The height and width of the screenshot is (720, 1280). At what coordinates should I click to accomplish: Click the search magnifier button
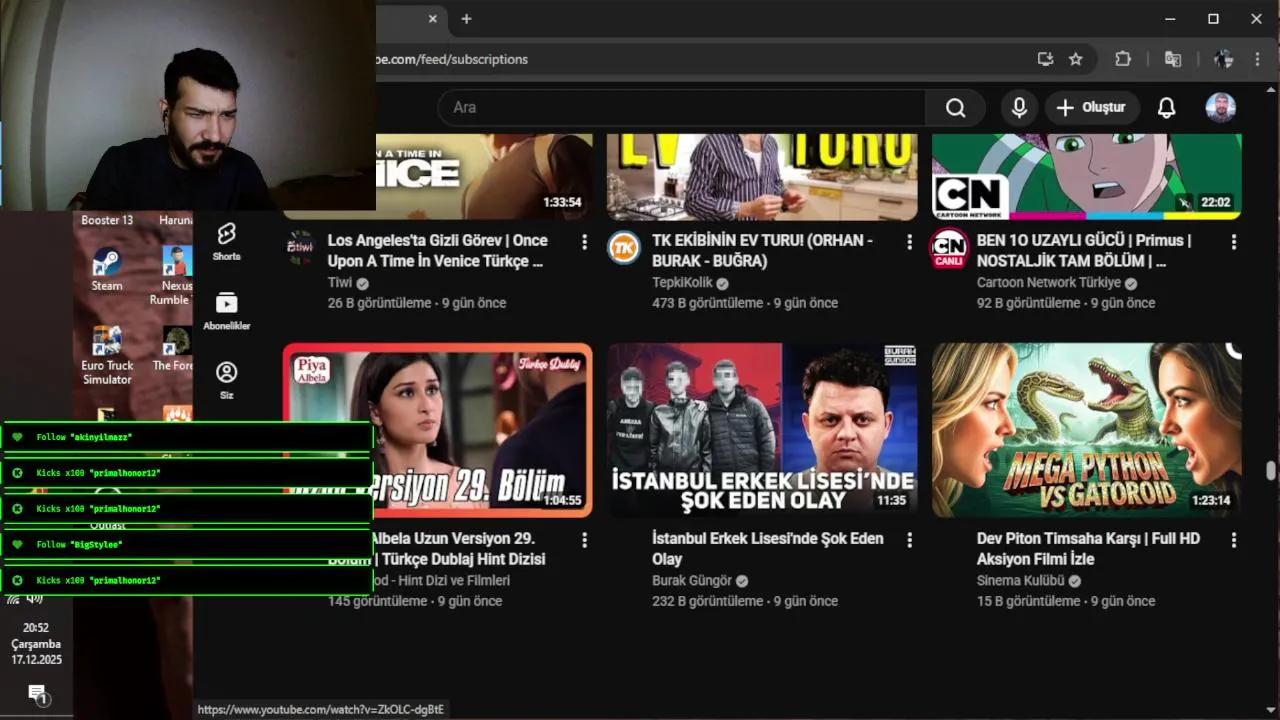[955, 107]
